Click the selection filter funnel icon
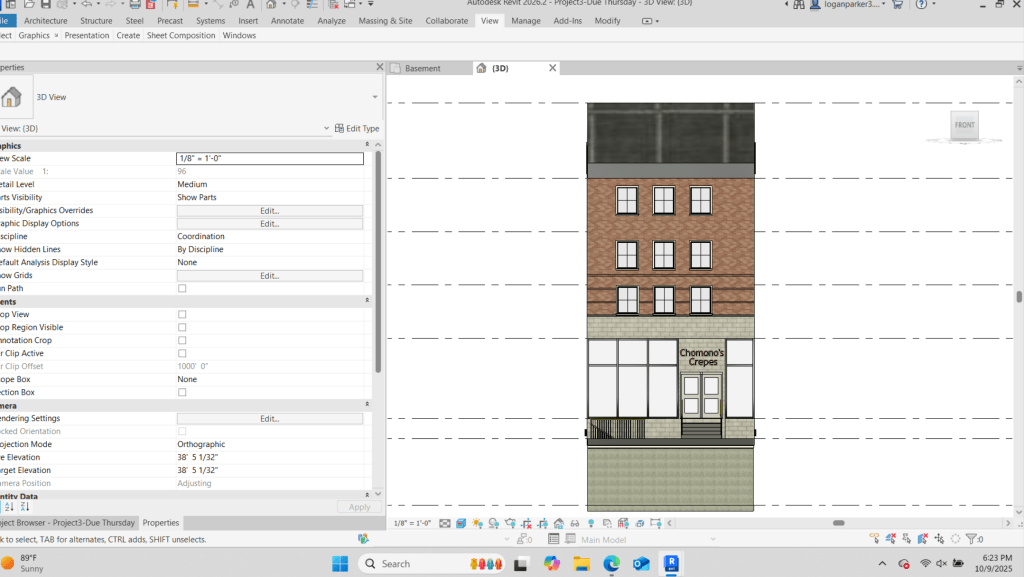This screenshot has height=577, width=1024. point(972,539)
